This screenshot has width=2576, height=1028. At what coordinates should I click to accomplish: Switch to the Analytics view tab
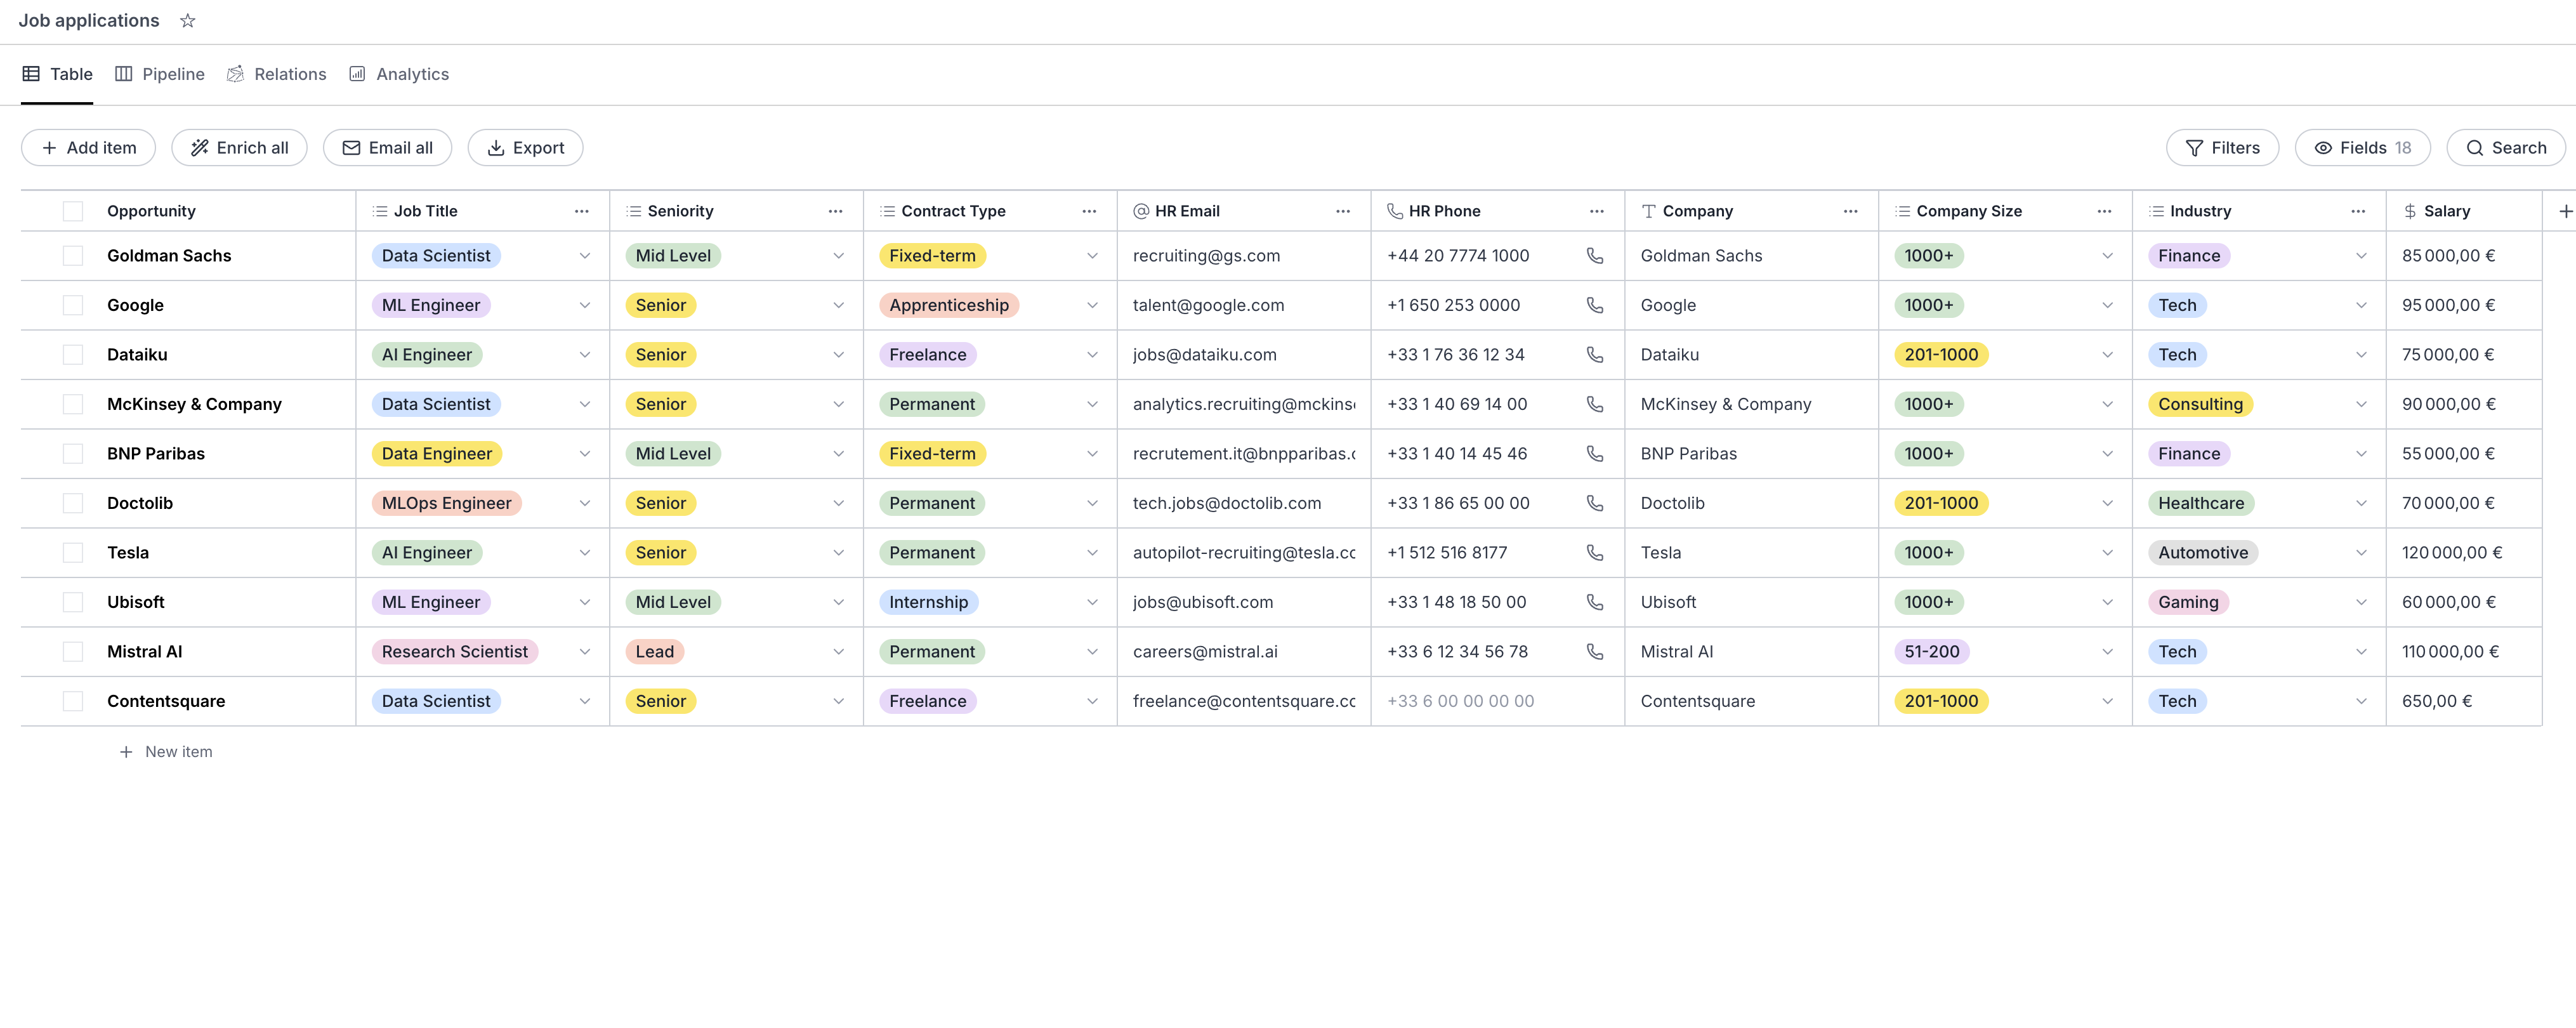(399, 74)
